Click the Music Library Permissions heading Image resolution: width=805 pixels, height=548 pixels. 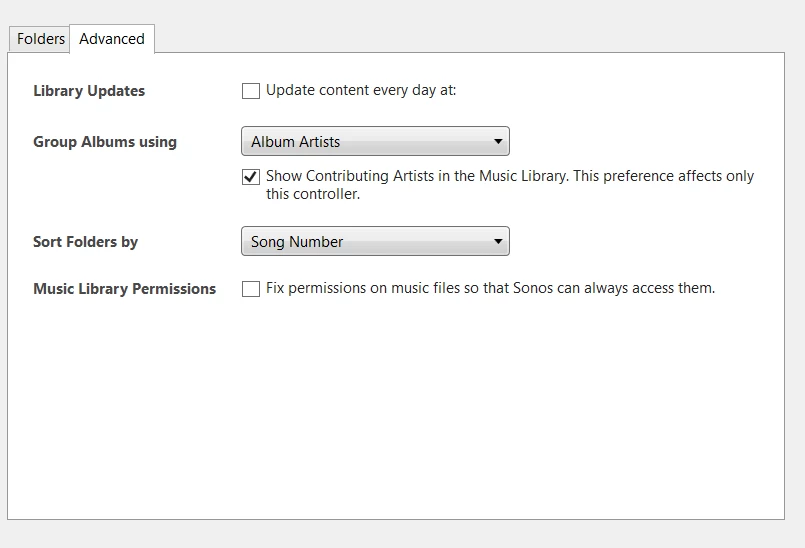pyautogui.click(x=124, y=289)
